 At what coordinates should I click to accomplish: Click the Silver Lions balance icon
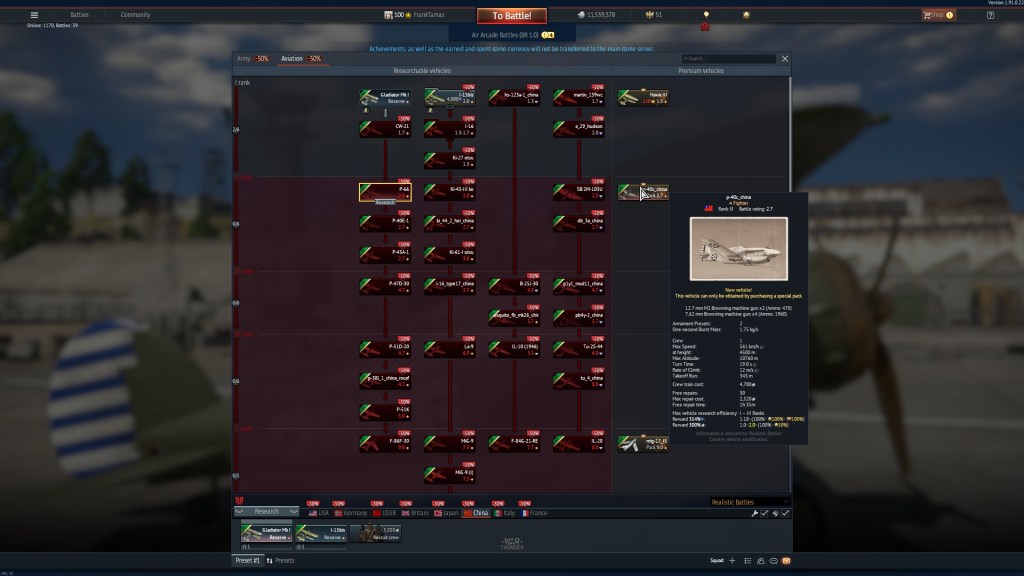(582, 15)
